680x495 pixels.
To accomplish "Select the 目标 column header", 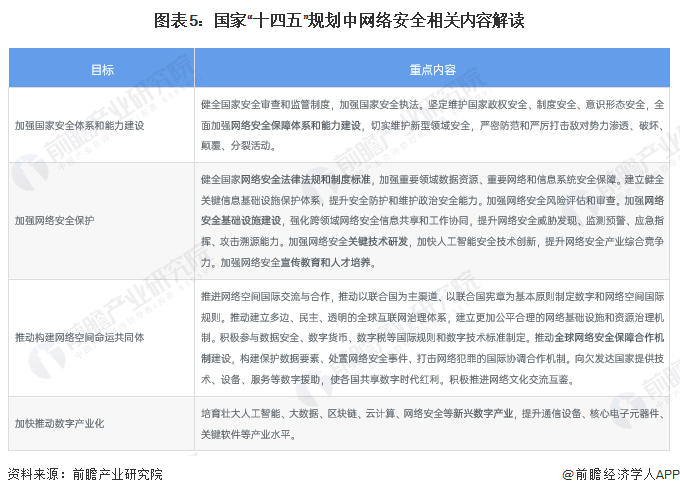I will [x=102, y=70].
